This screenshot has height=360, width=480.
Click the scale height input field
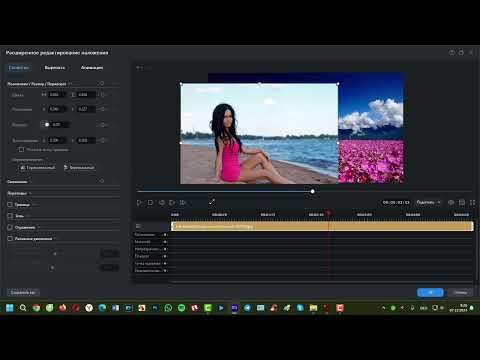86,95
